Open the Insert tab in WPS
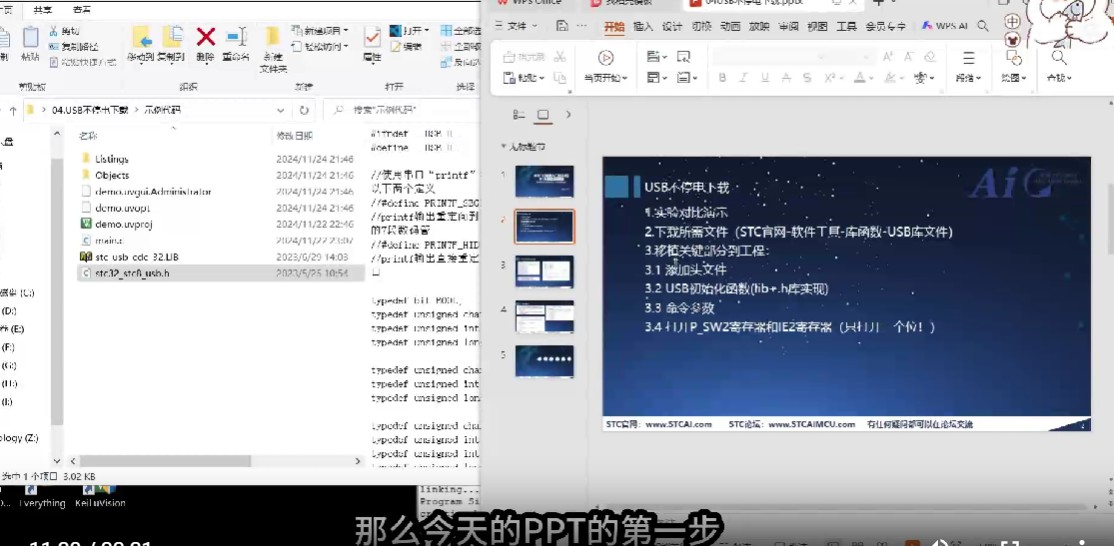The image size is (1114, 546). coord(643,26)
